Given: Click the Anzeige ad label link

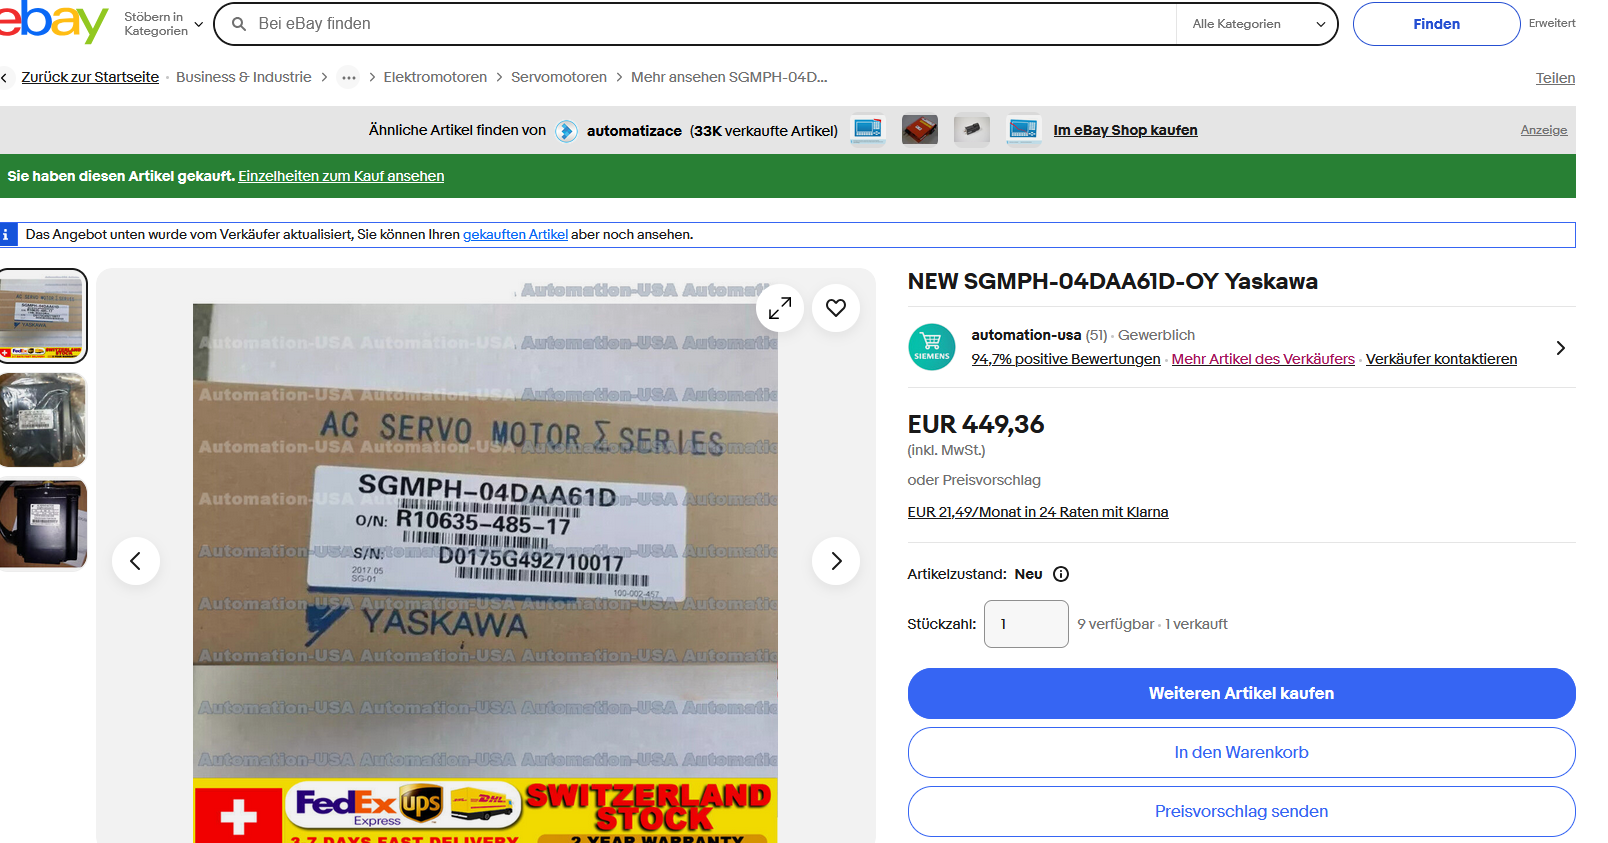Looking at the screenshot, I should pos(1544,130).
